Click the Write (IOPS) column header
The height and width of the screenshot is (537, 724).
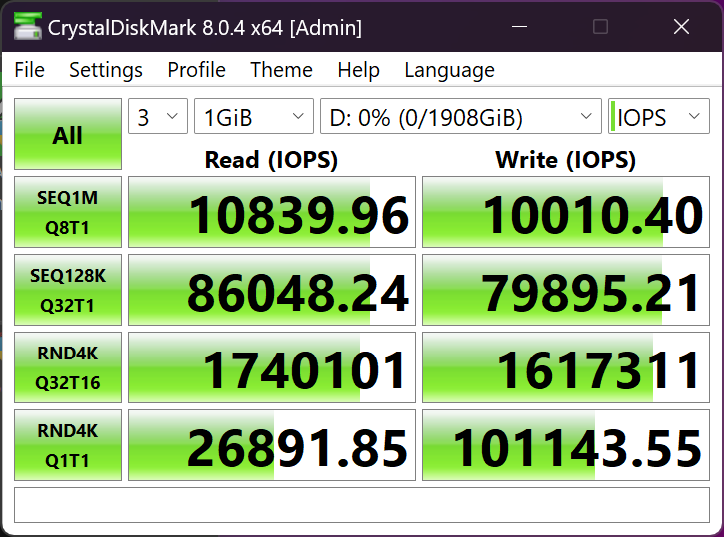566,160
